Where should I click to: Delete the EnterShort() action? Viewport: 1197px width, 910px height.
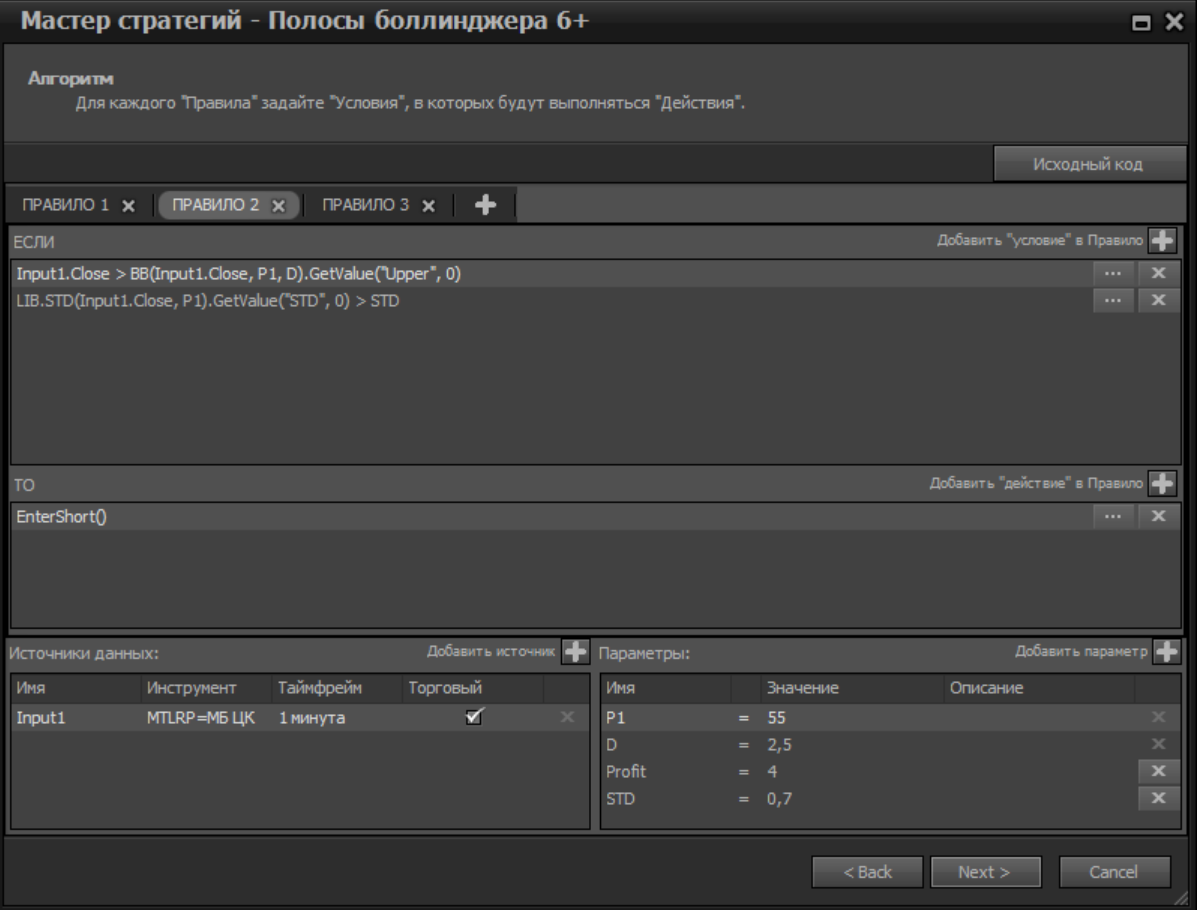click(1159, 516)
